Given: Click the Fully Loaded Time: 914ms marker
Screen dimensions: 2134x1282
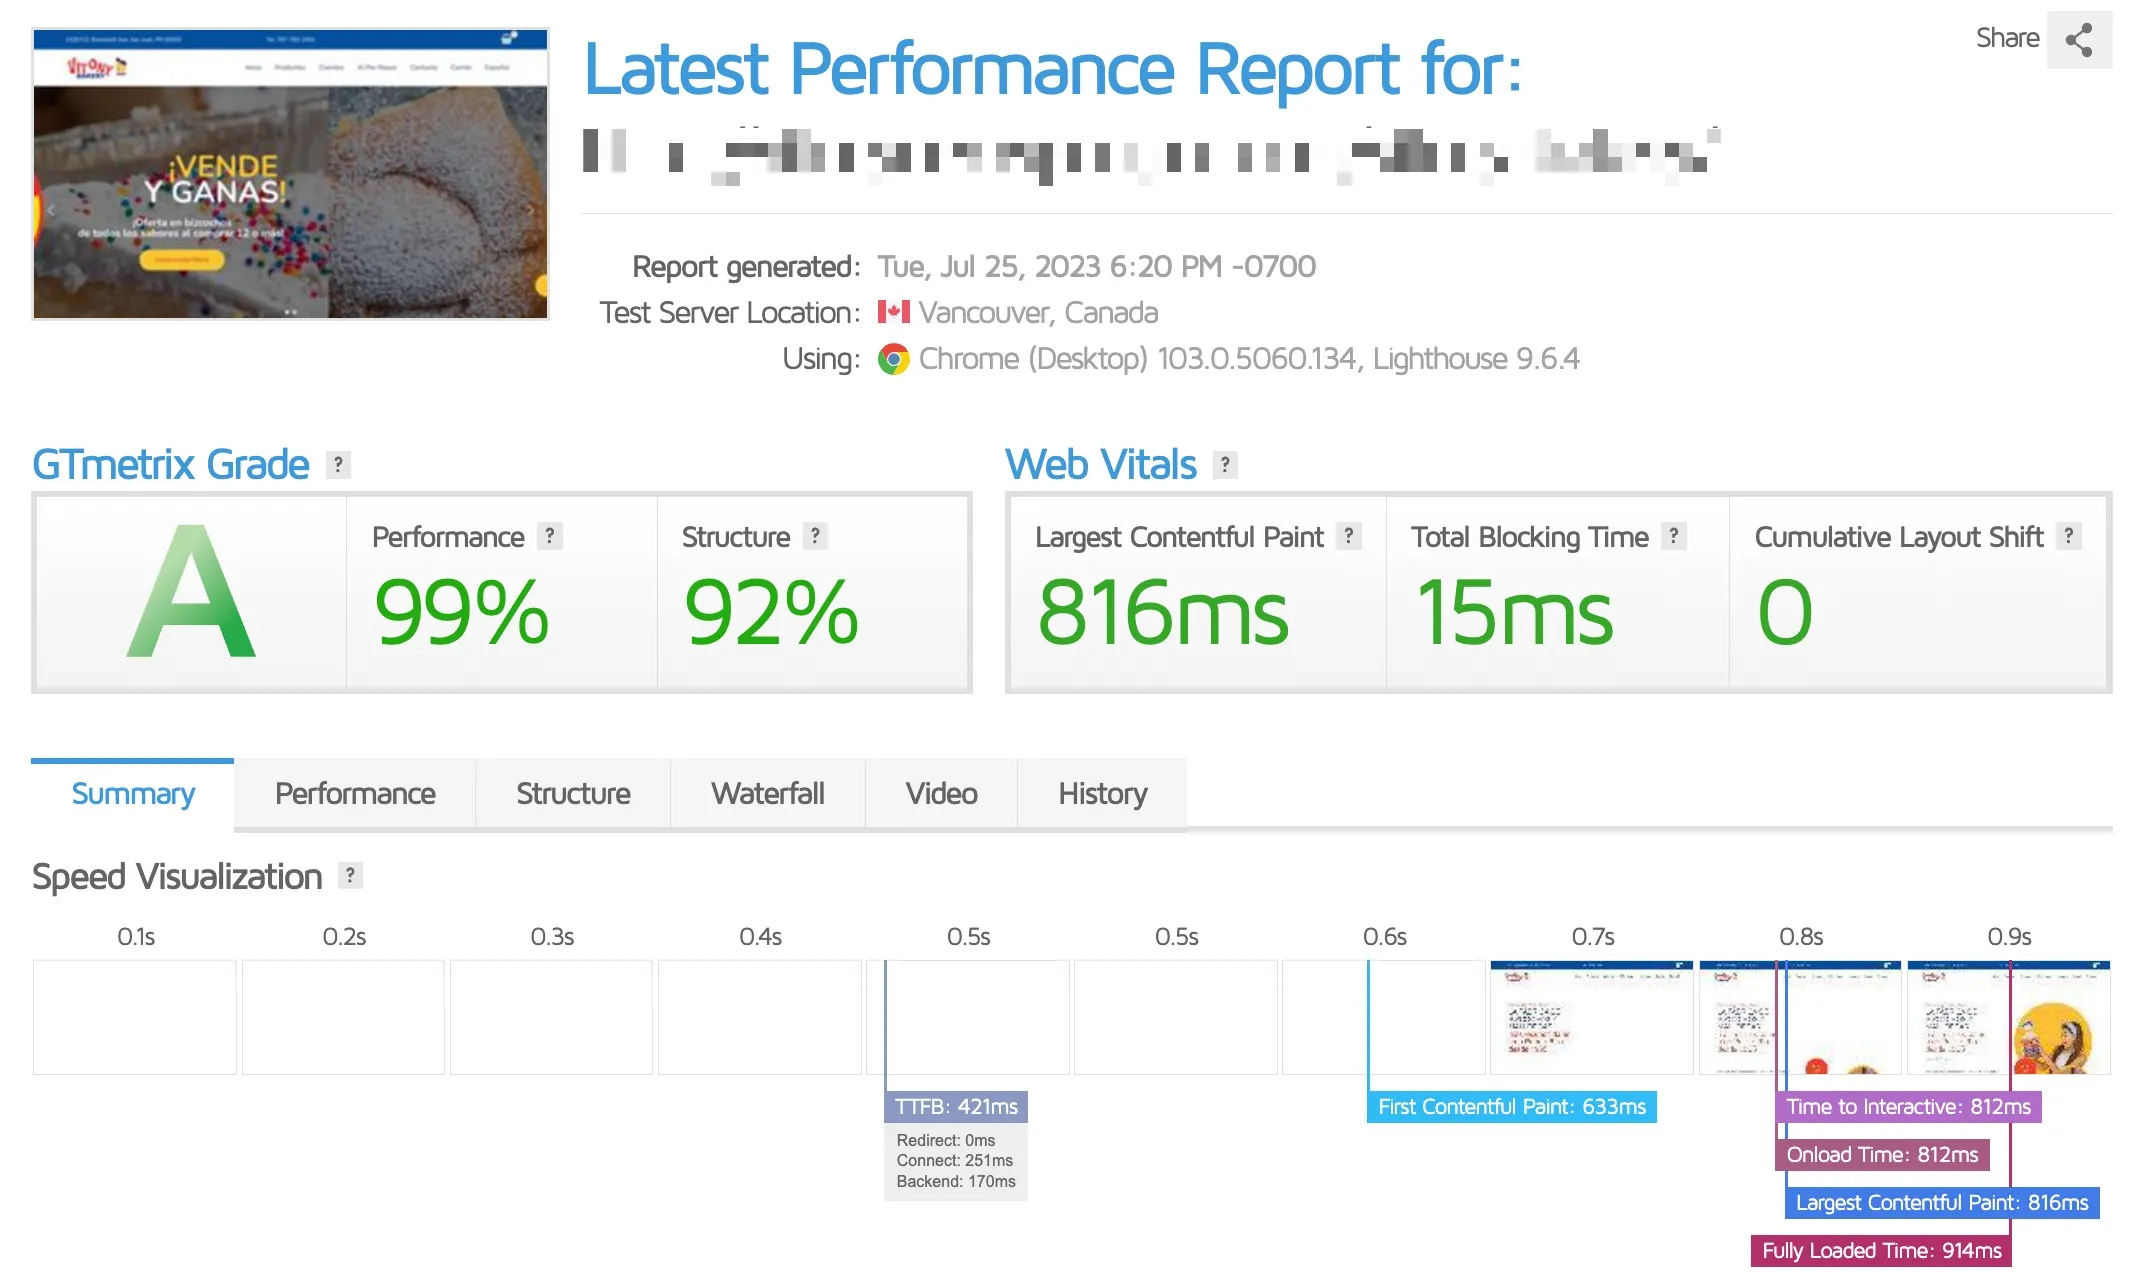Looking at the screenshot, I should pos(1881,1251).
